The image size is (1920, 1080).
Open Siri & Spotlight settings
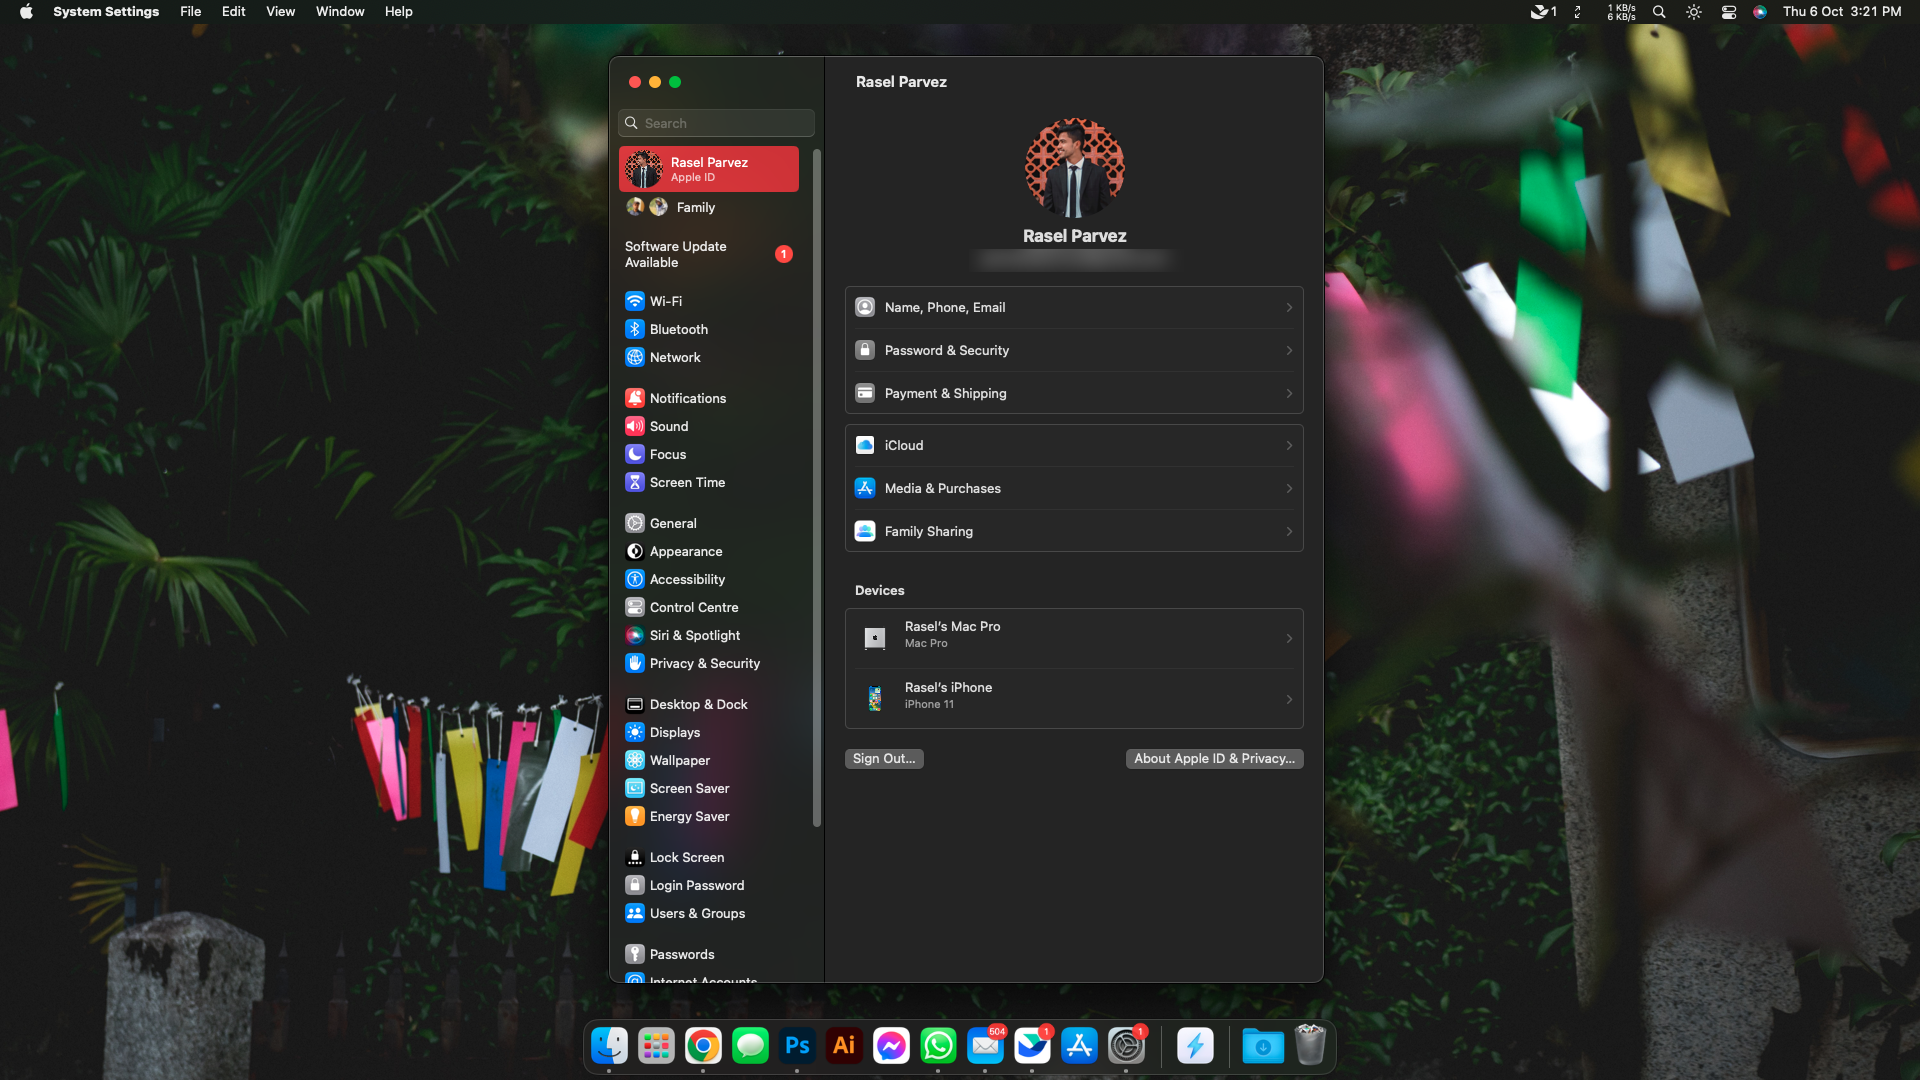click(708, 635)
